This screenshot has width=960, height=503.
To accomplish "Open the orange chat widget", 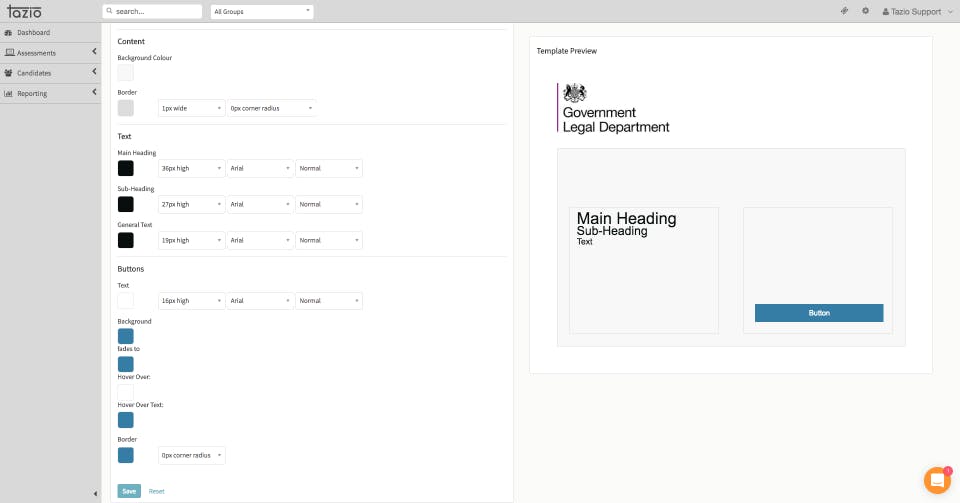I will (x=937, y=480).
